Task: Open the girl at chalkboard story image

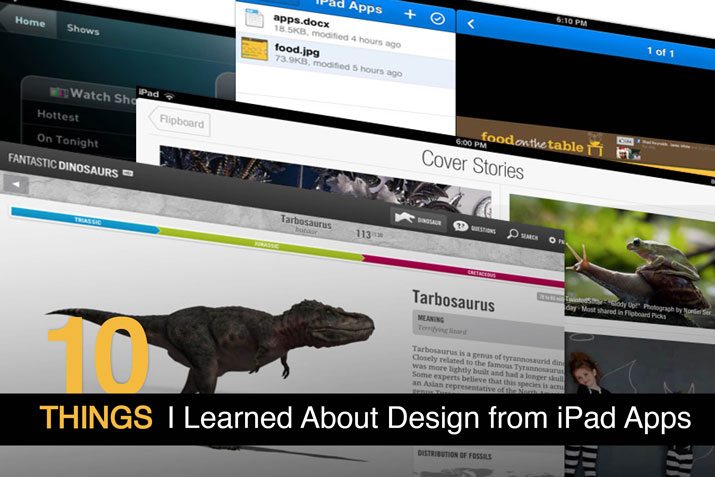Action: pyautogui.click(x=638, y=365)
